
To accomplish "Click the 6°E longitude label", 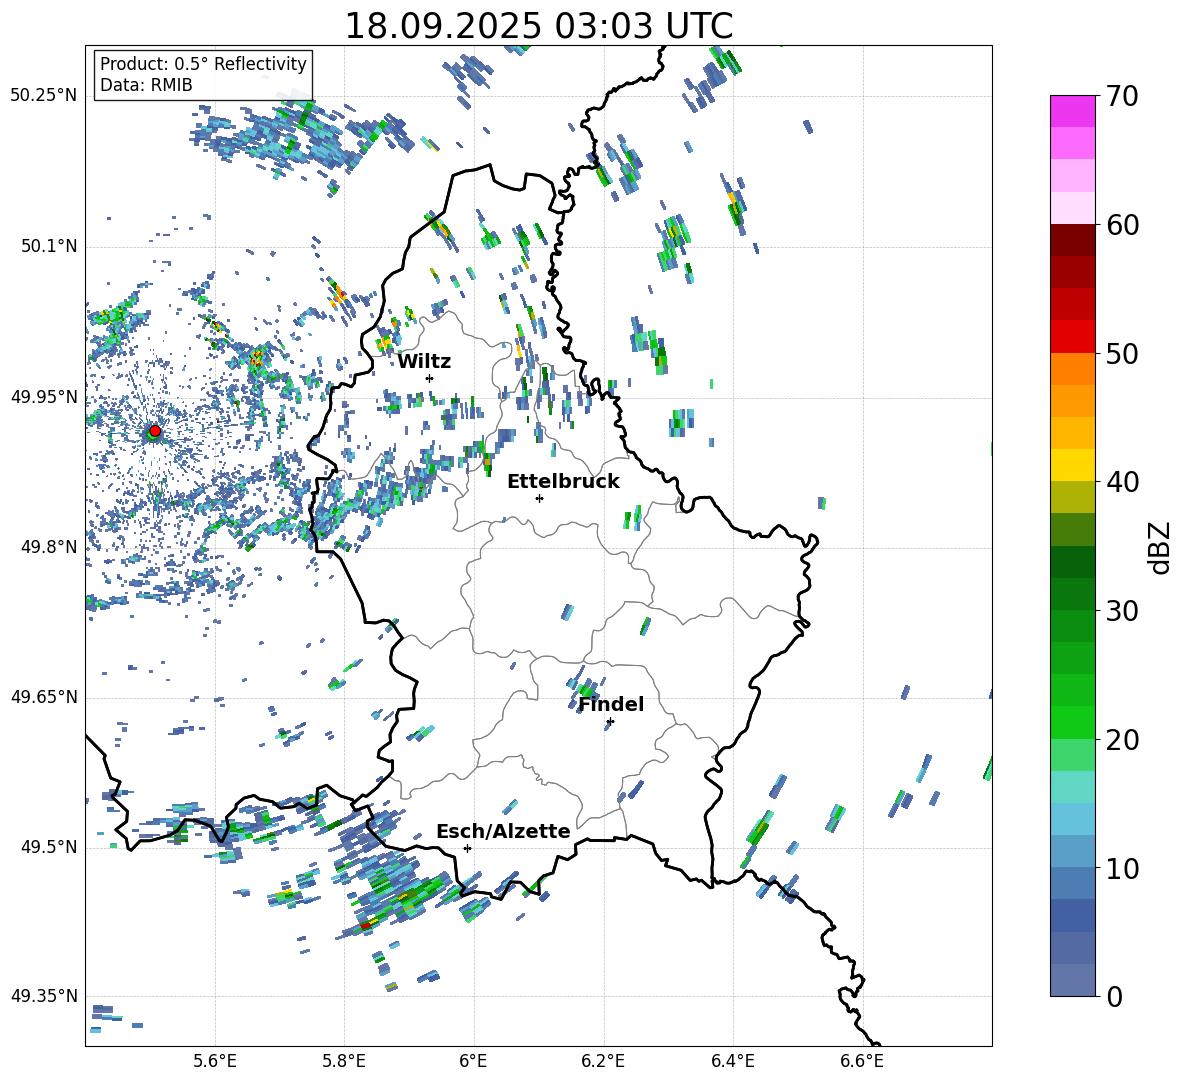I will (473, 1061).
